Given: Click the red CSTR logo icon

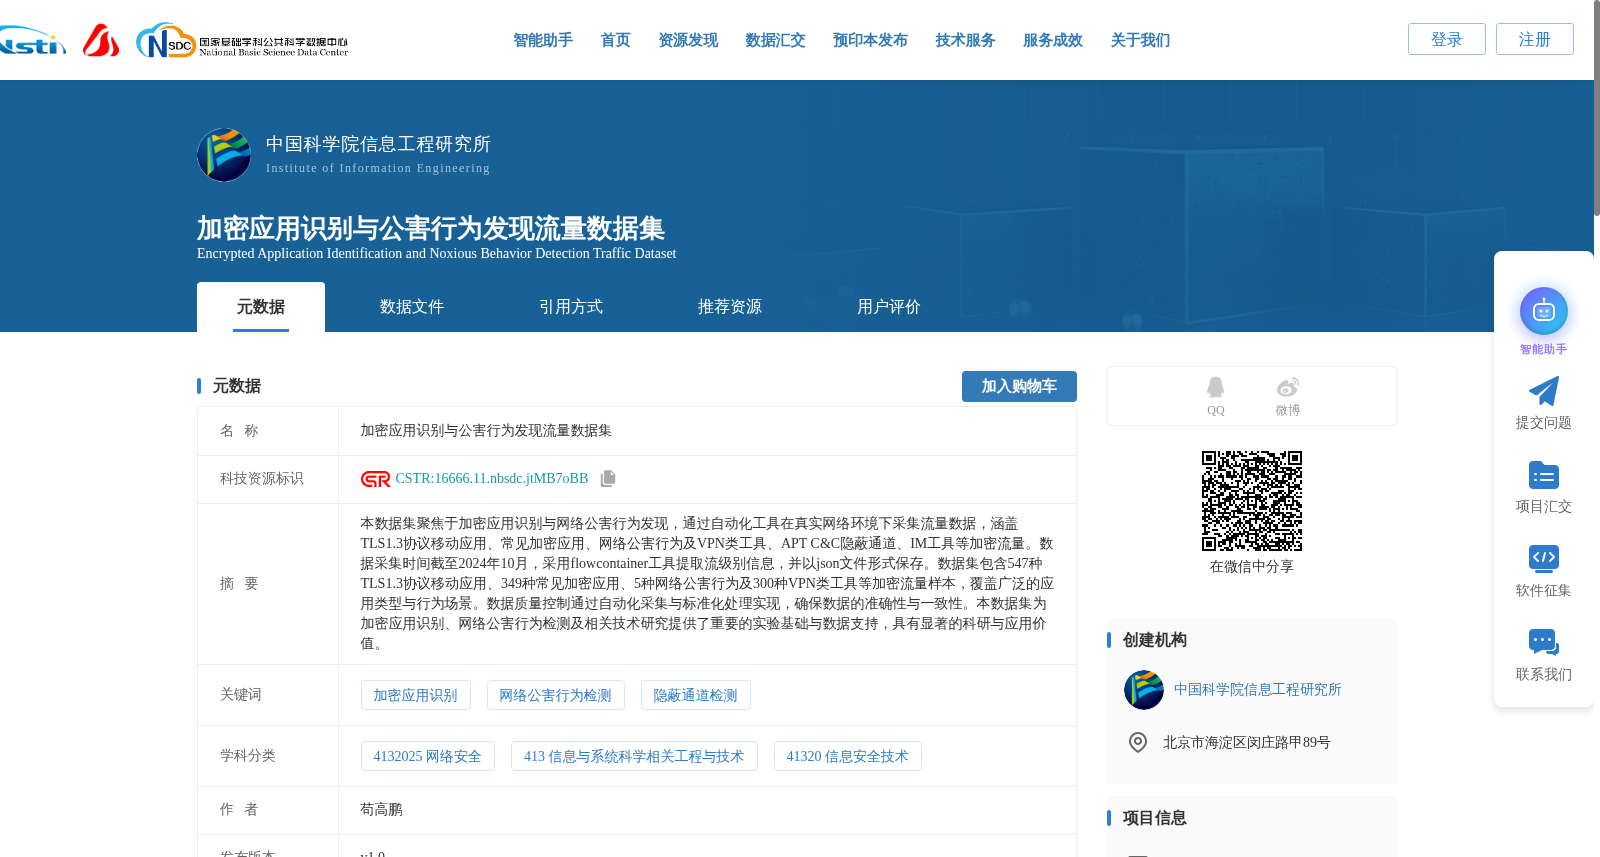Looking at the screenshot, I should coord(375,479).
